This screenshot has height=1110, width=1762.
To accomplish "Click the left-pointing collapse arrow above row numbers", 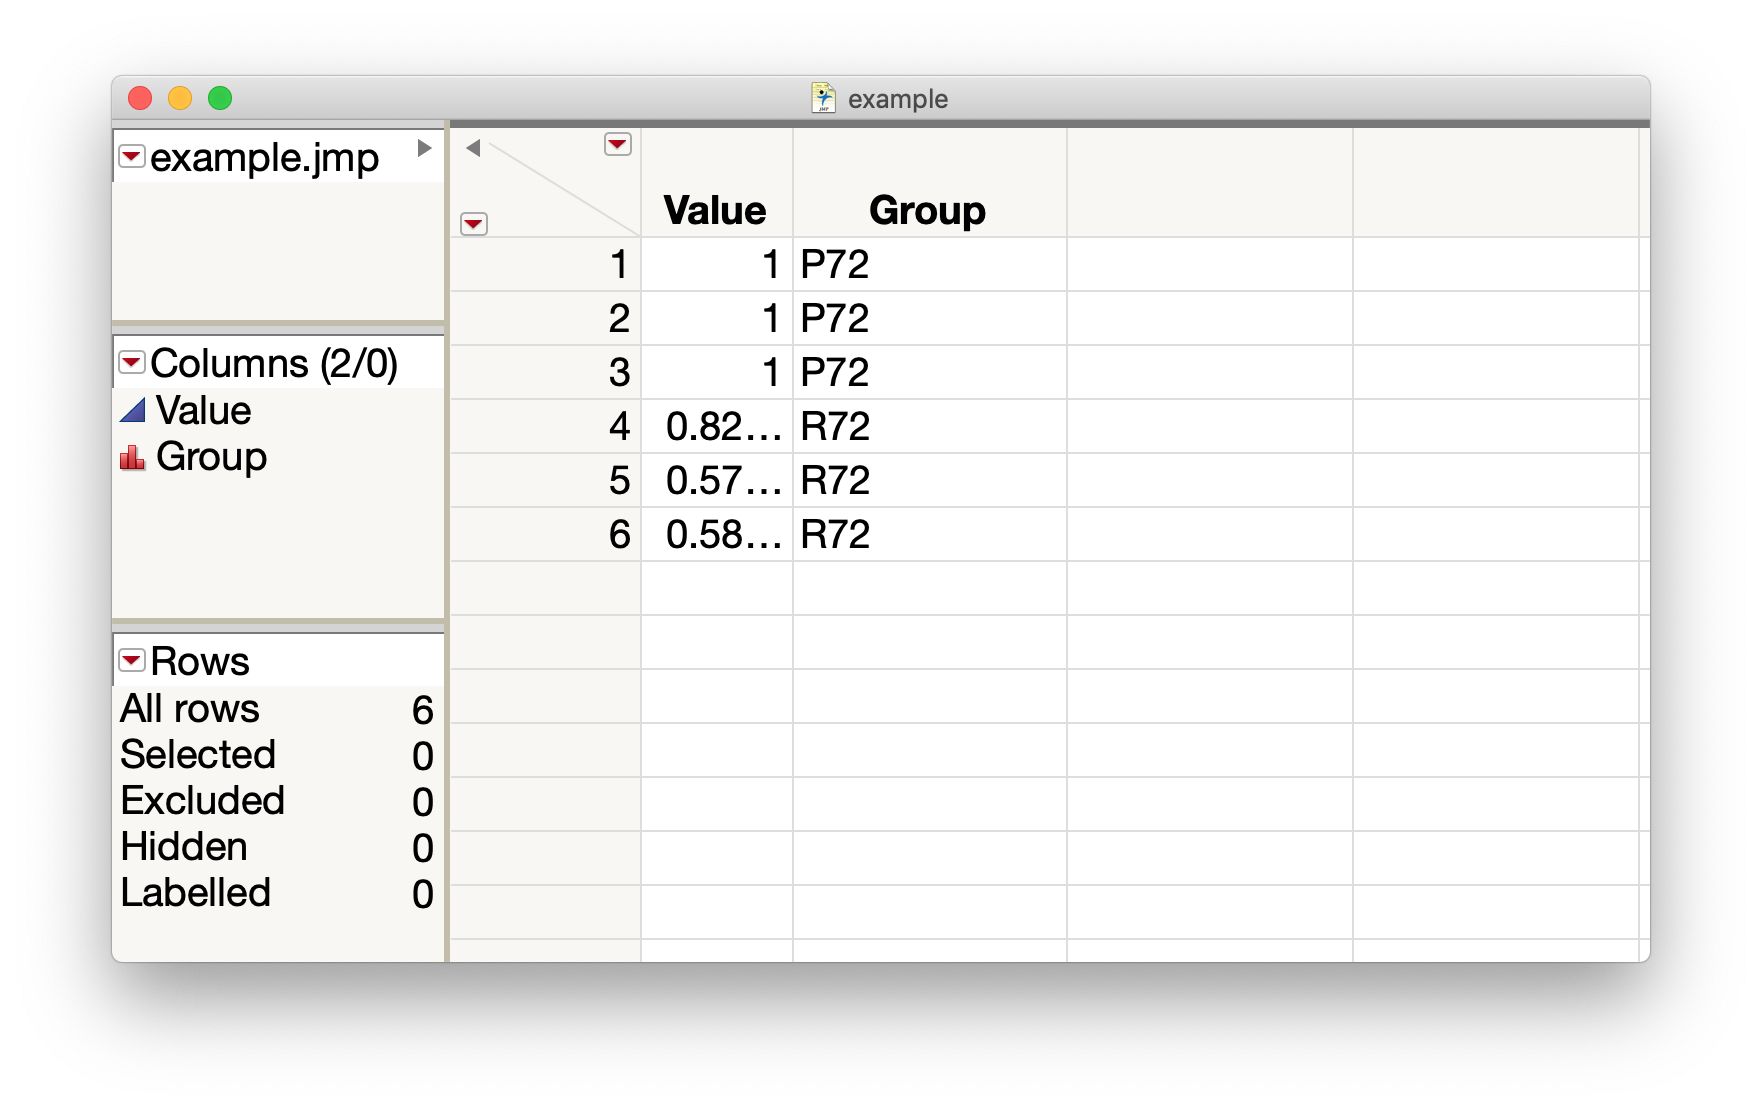I will point(472,146).
